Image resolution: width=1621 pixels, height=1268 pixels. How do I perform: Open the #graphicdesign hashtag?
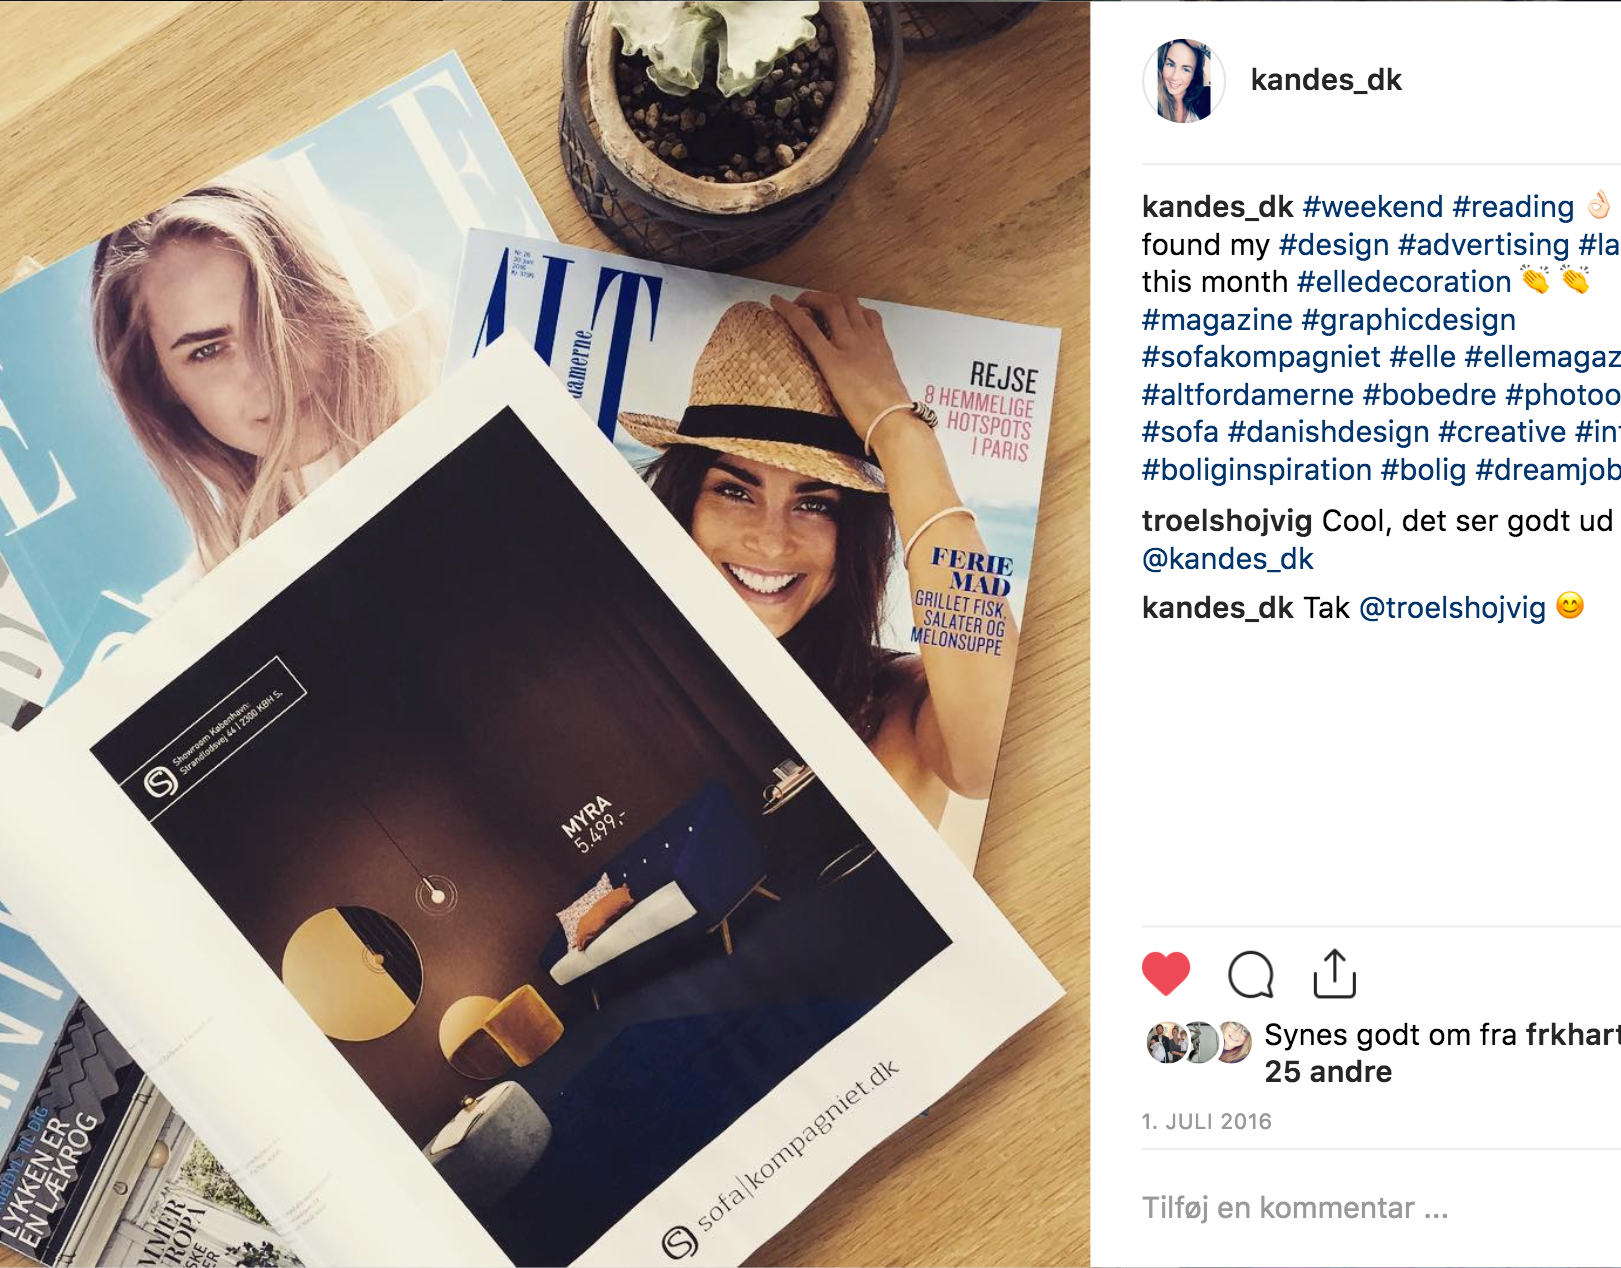(1409, 320)
